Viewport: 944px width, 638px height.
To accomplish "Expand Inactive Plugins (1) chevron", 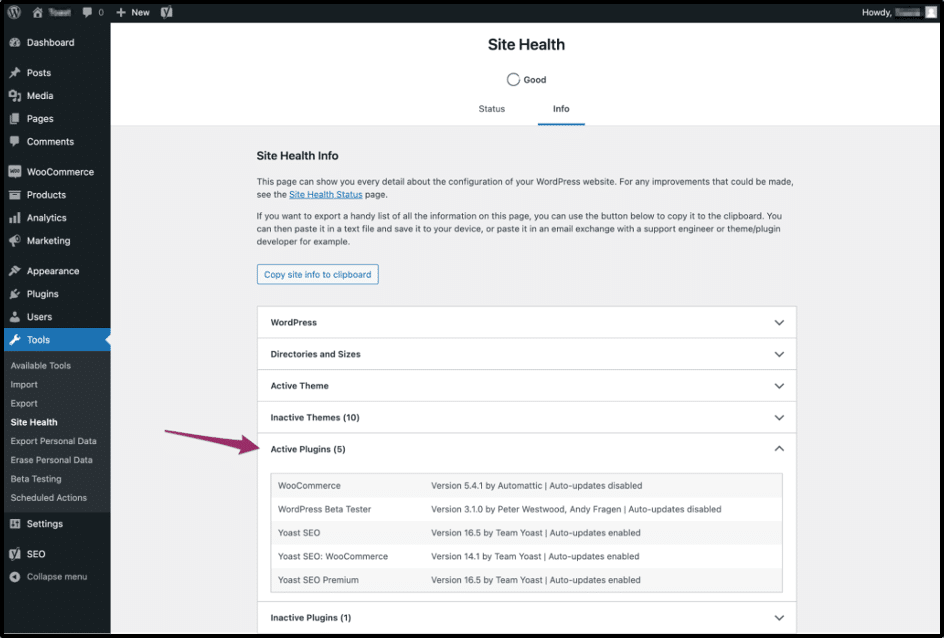I will [779, 618].
